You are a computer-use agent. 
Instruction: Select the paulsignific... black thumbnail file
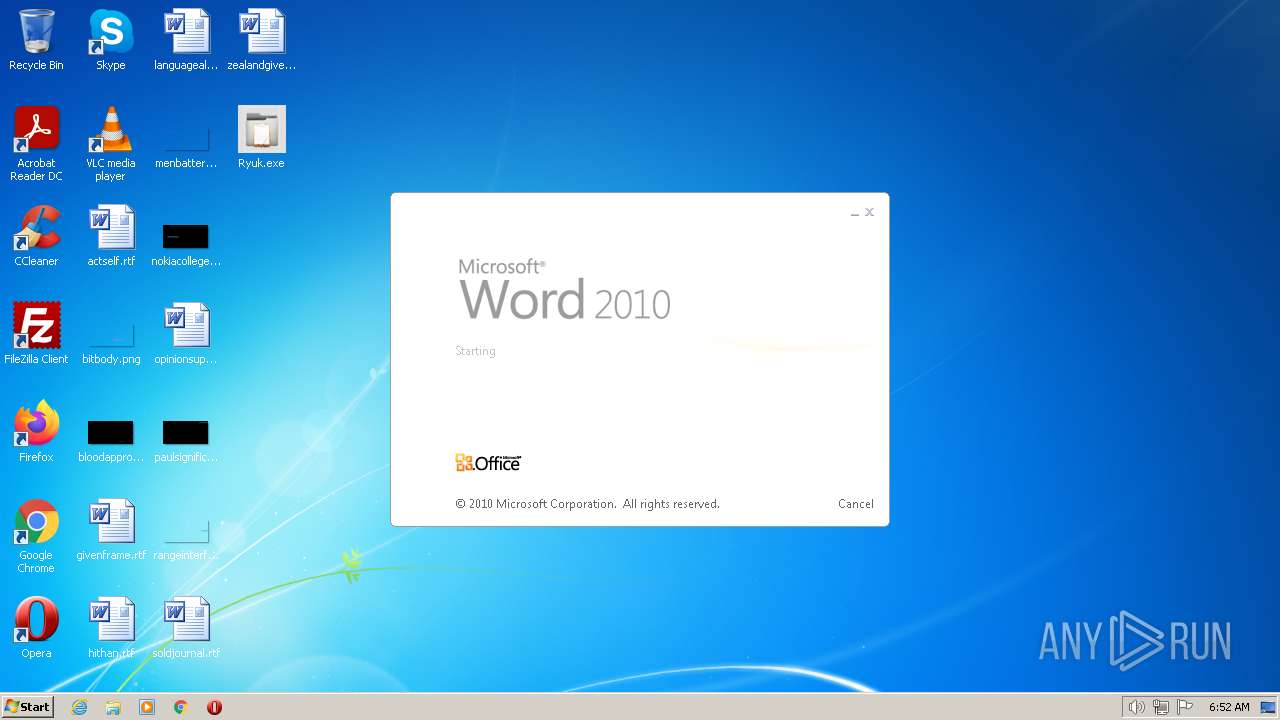pyautogui.click(x=186, y=440)
